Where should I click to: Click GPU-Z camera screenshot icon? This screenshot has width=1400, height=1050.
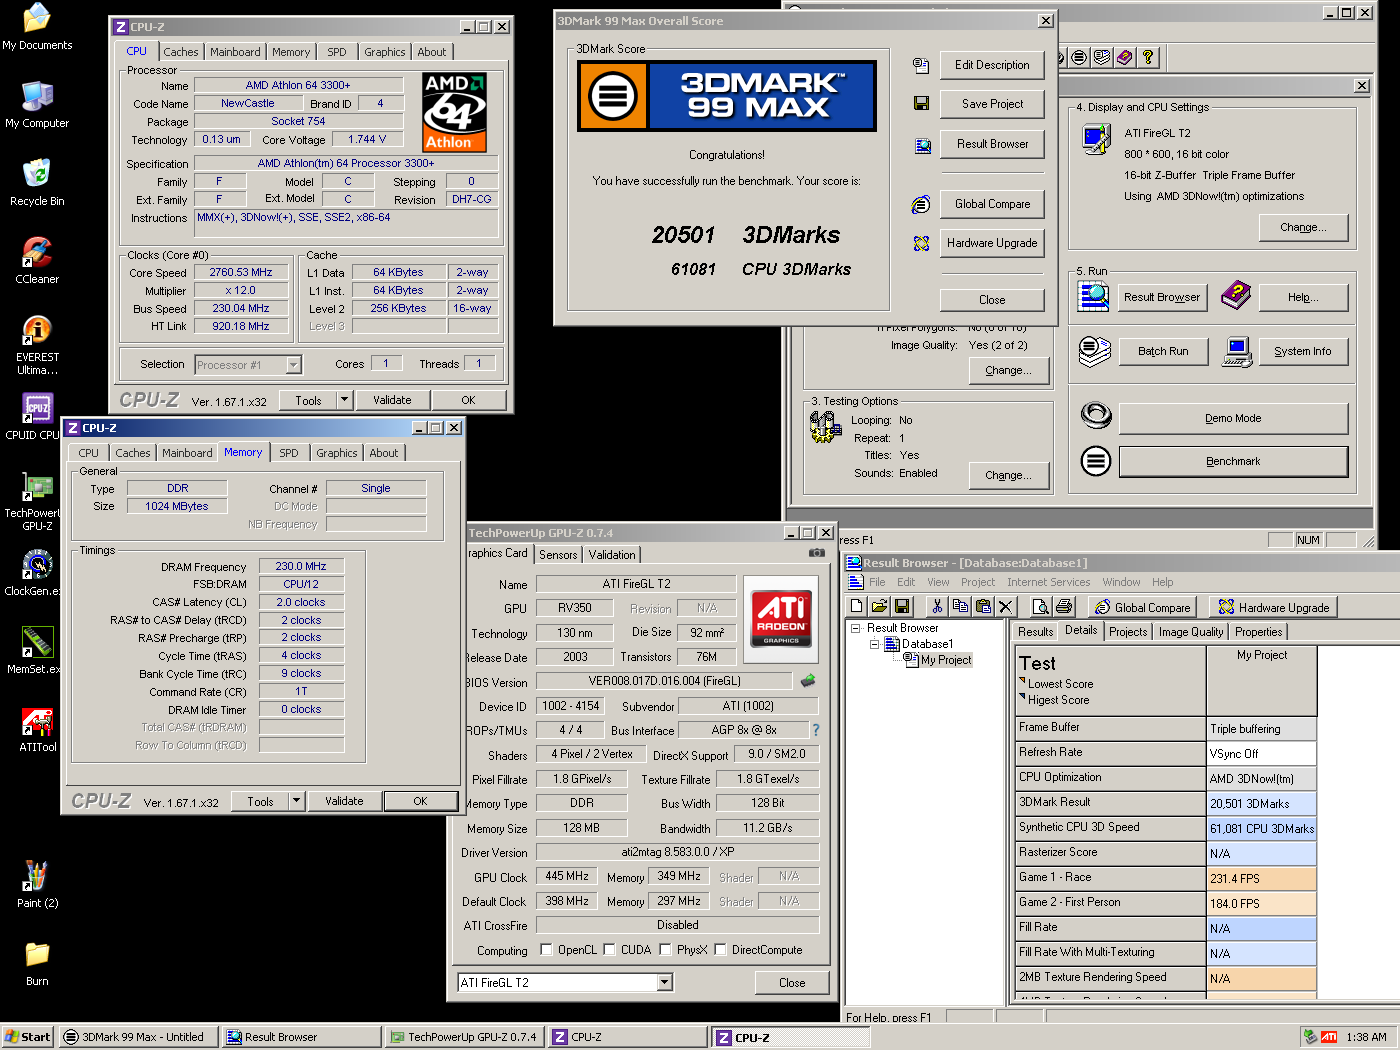point(817,552)
